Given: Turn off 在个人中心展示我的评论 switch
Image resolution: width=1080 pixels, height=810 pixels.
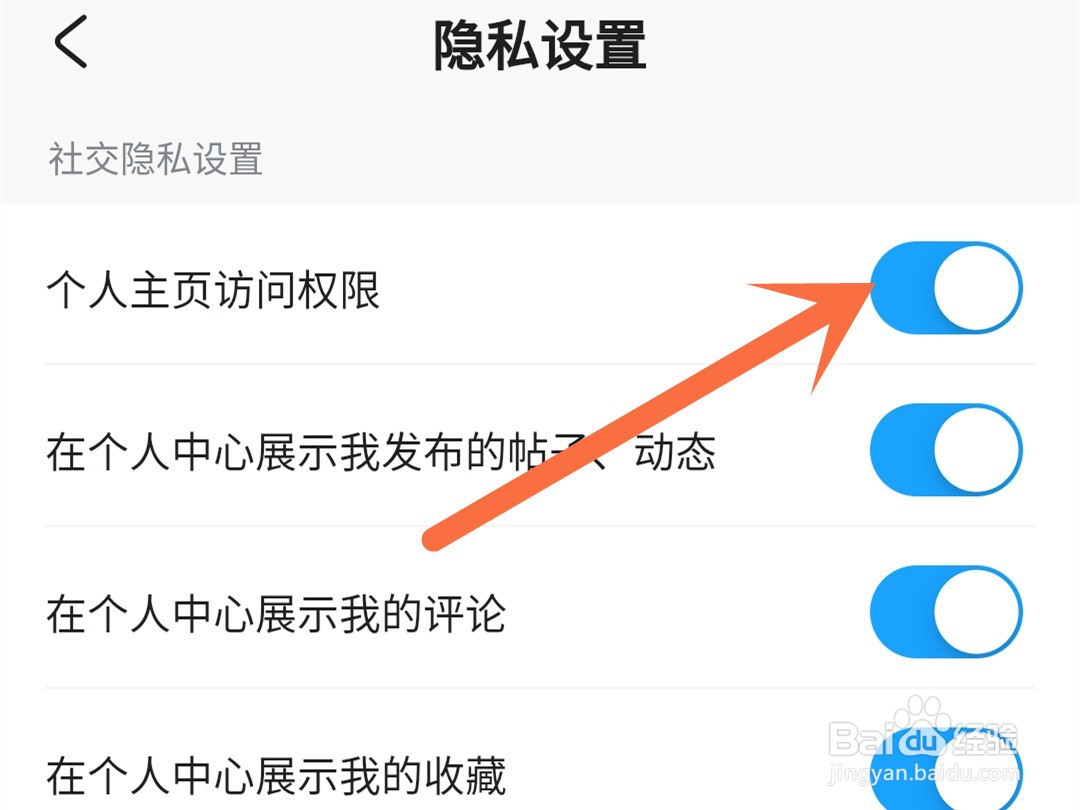Looking at the screenshot, I should pyautogui.click(x=946, y=612).
